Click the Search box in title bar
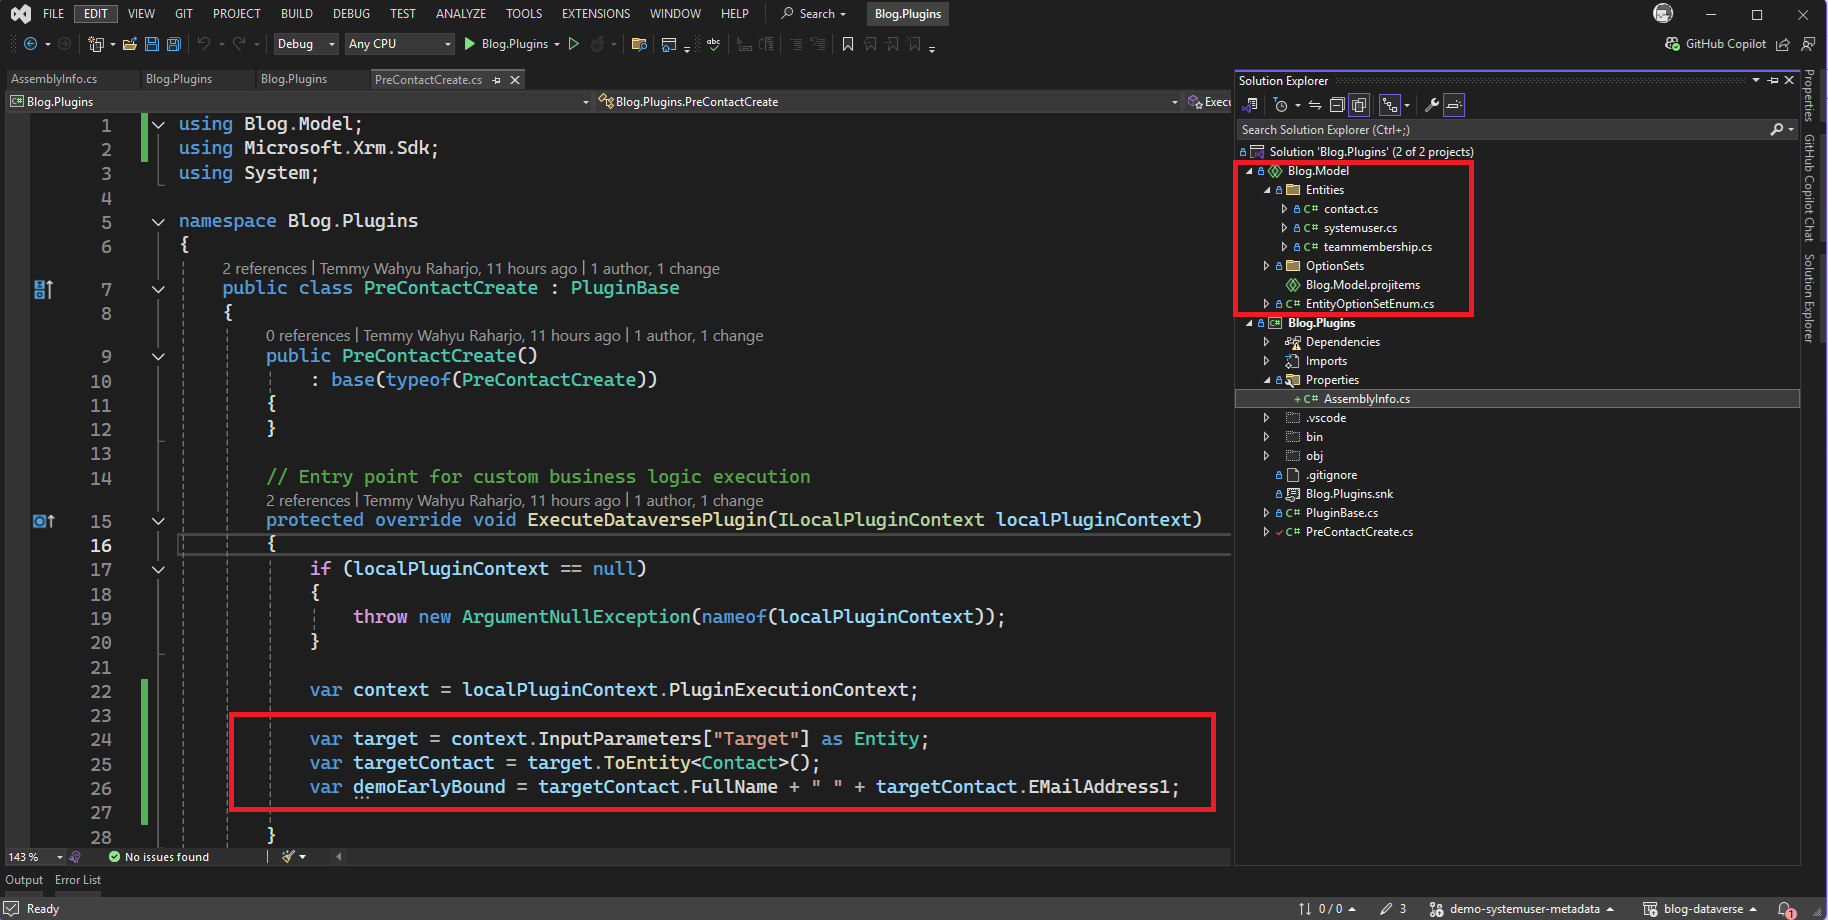 pyautogui.click(x=814, y=13)
